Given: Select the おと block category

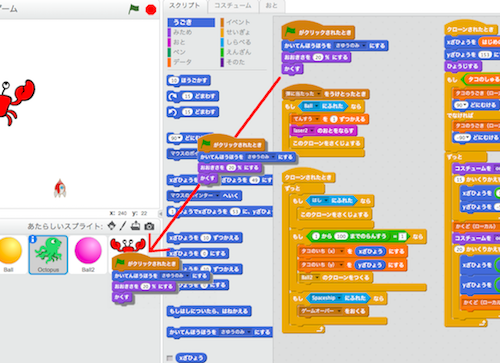Looking at the screenshot, I should (x=179, y=42).
